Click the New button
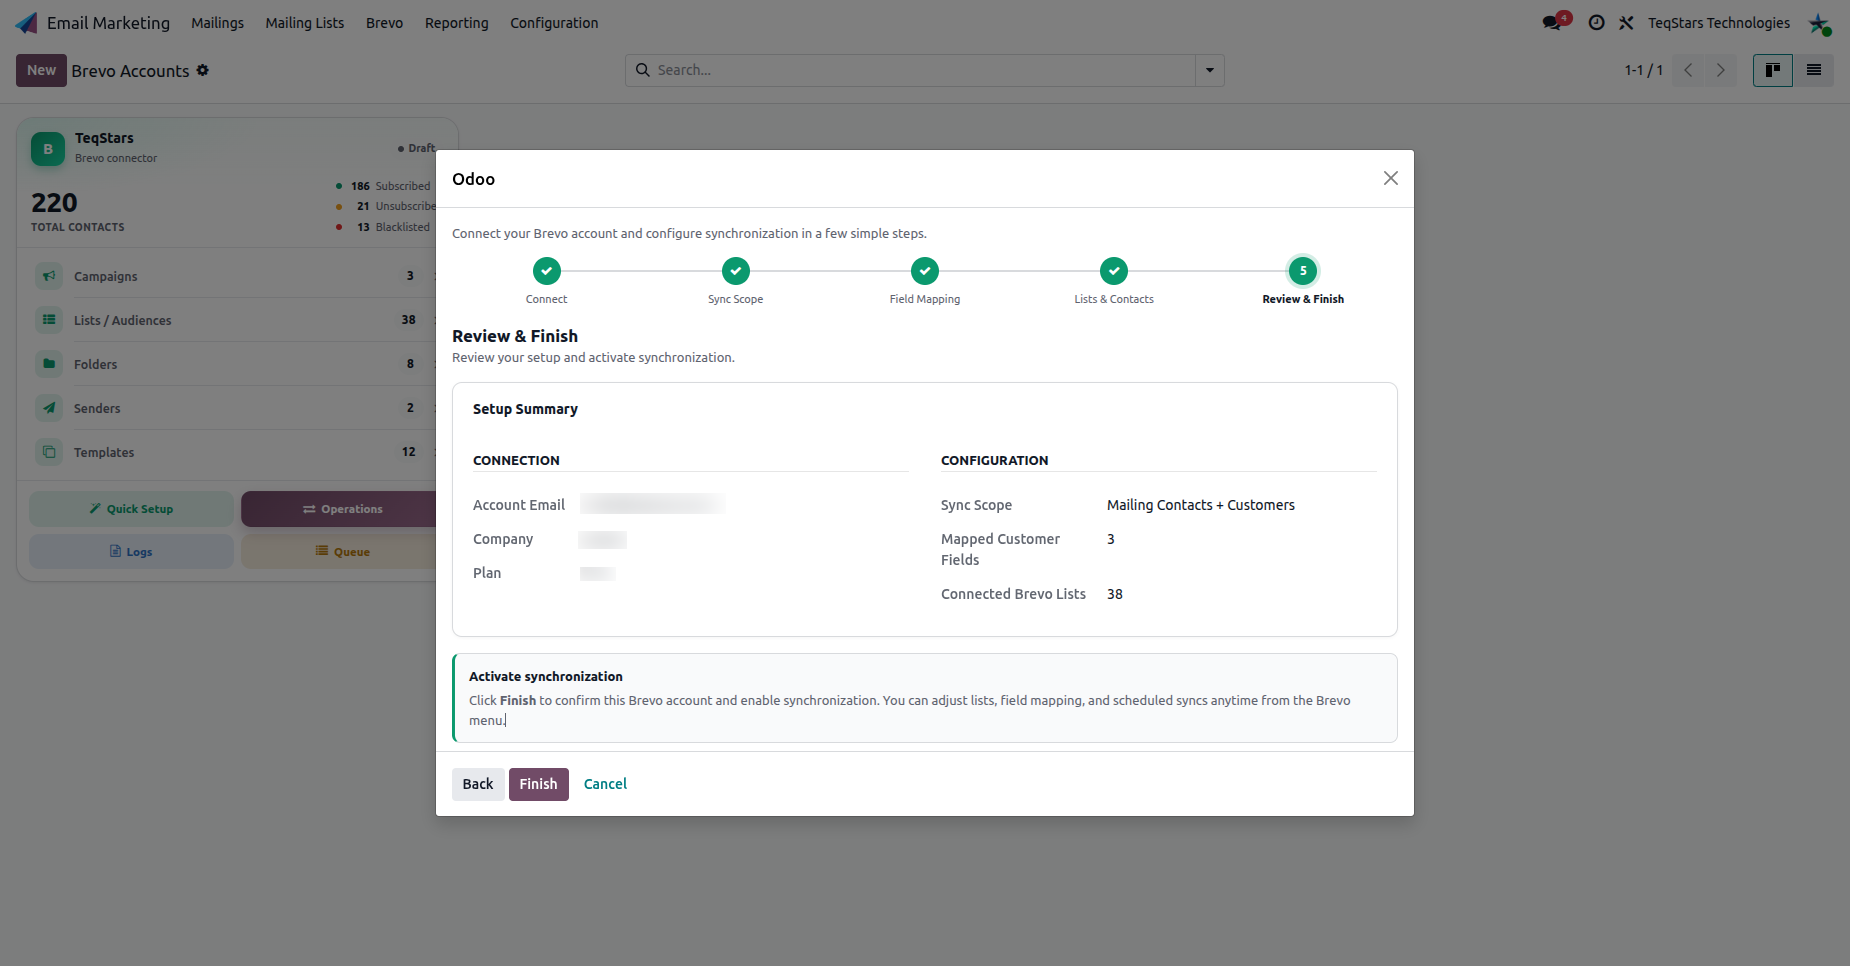This screenshot has height=966, width=1850. point(41,70)
